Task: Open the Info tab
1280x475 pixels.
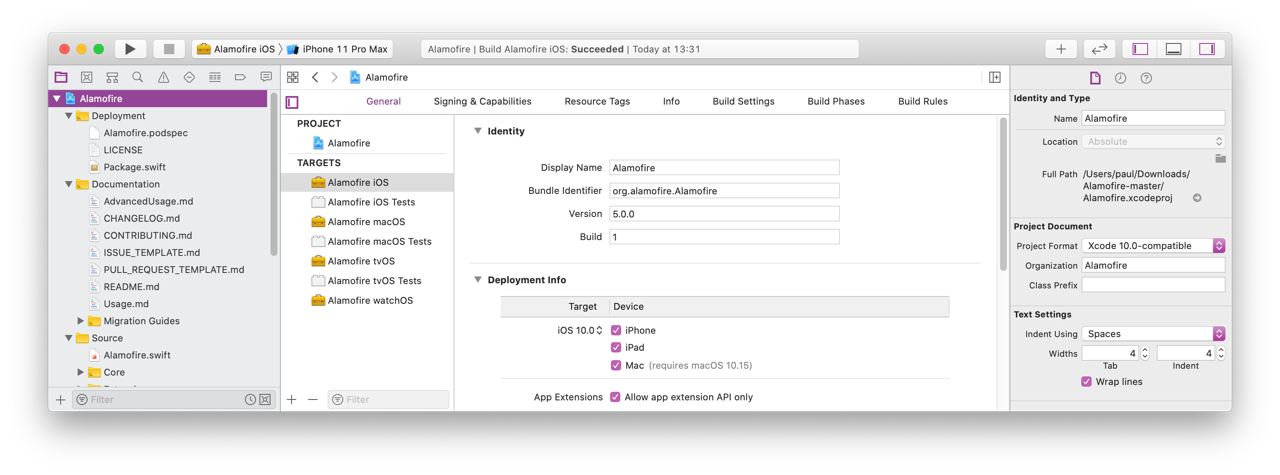Action: [x=671, y=101]
